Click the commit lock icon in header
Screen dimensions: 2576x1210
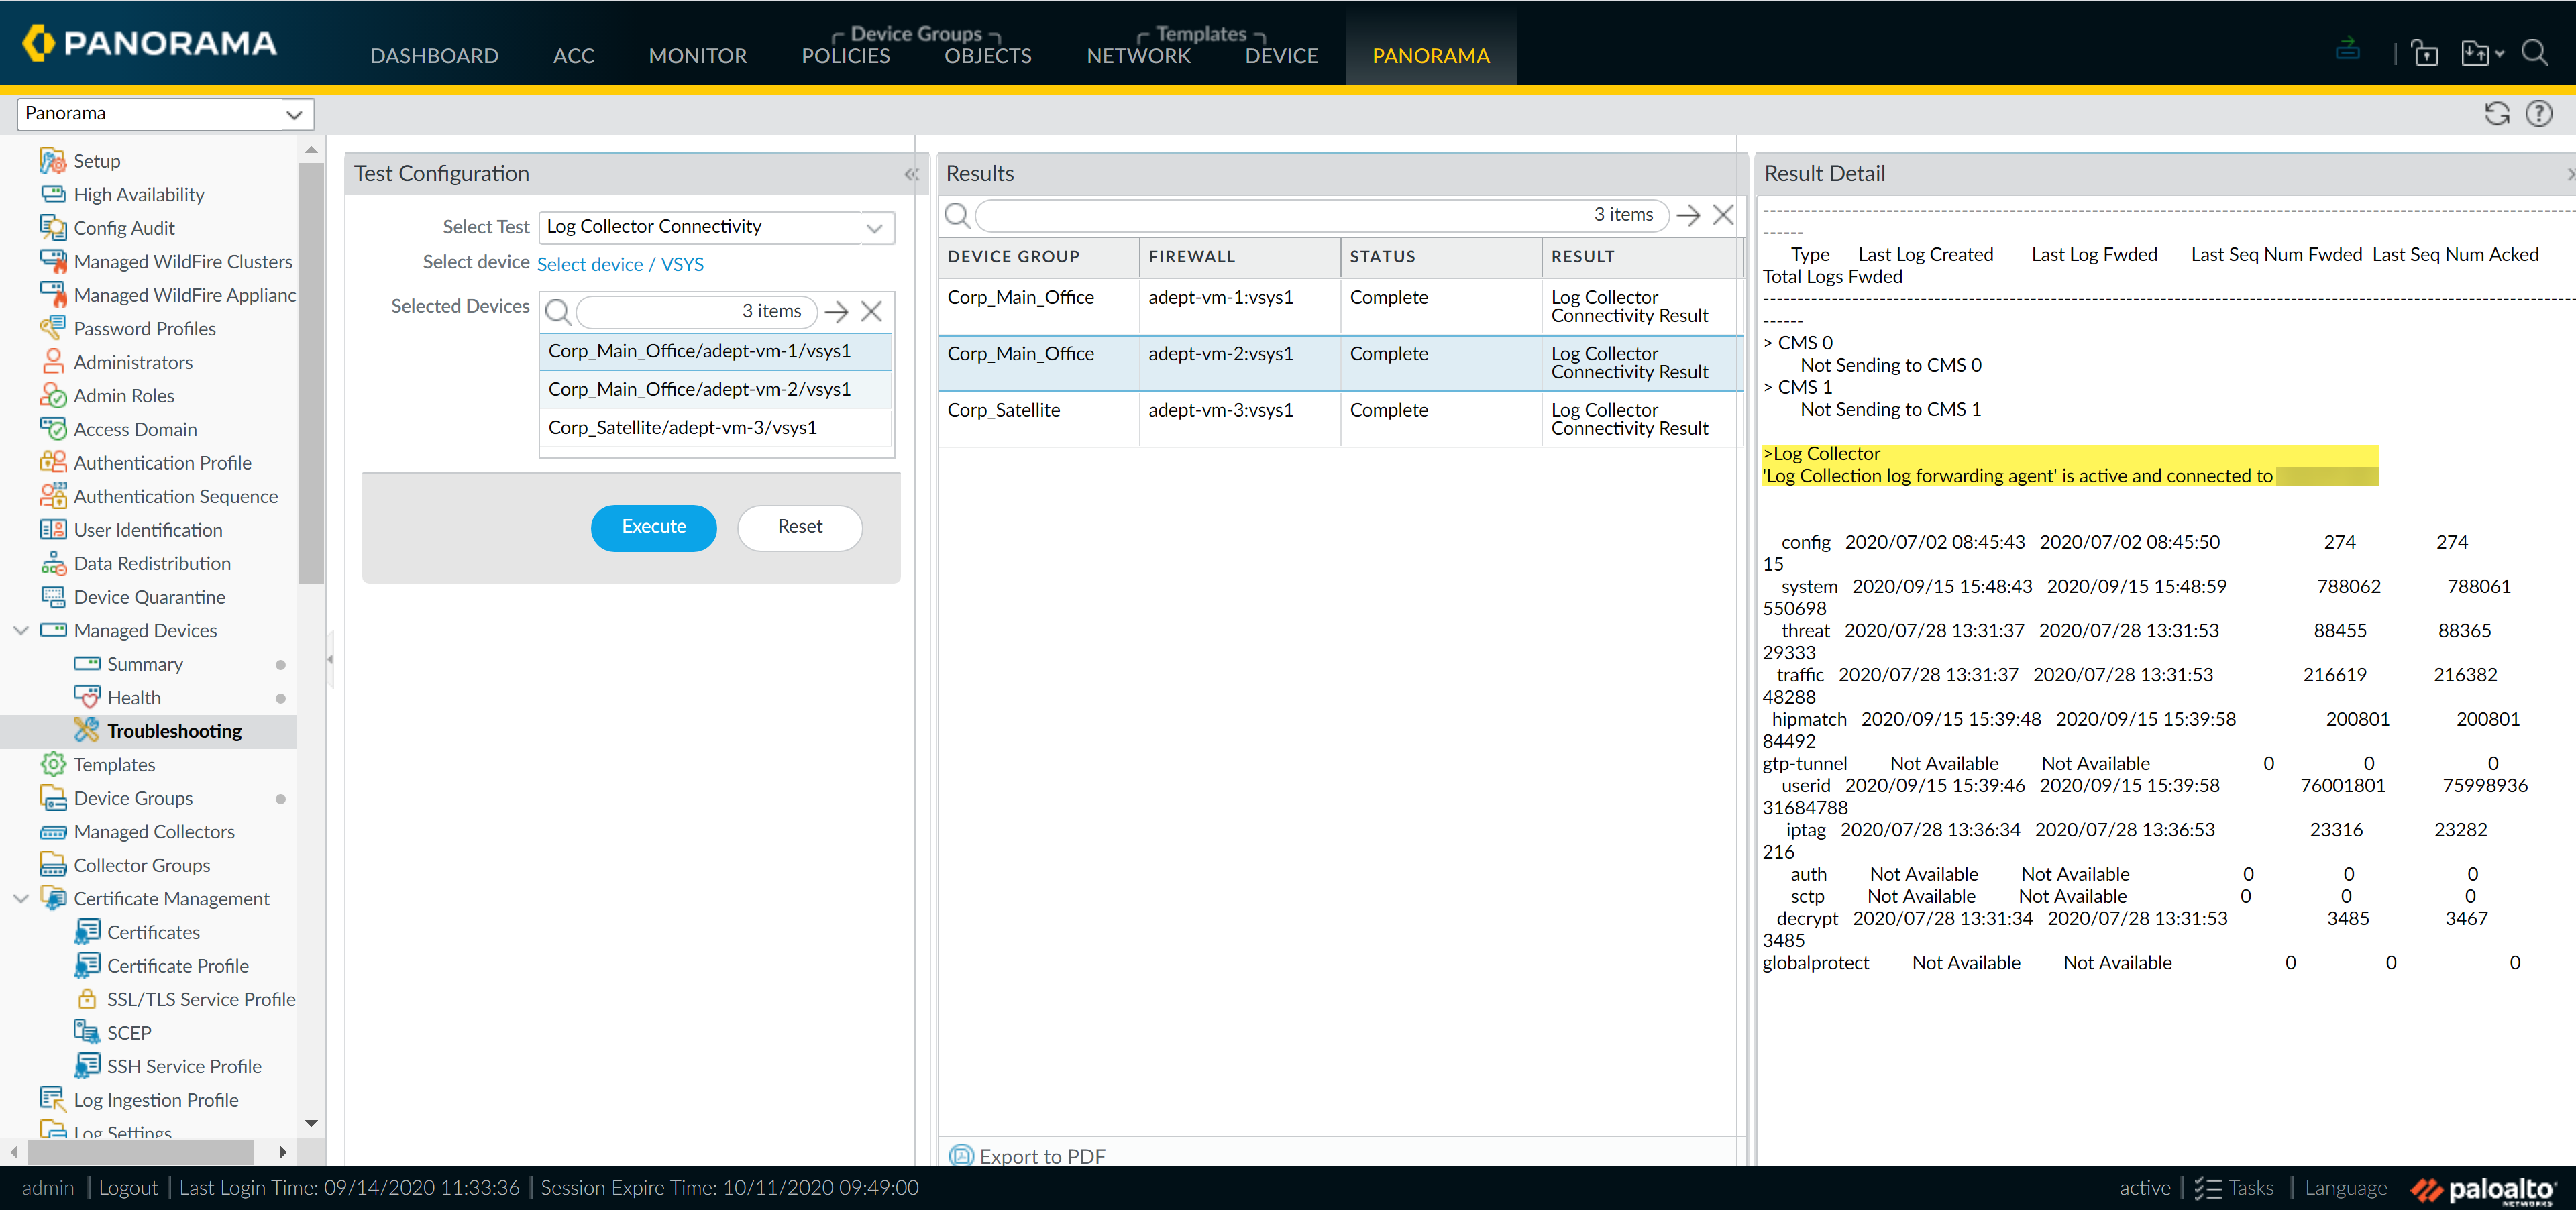point(2424,53)
